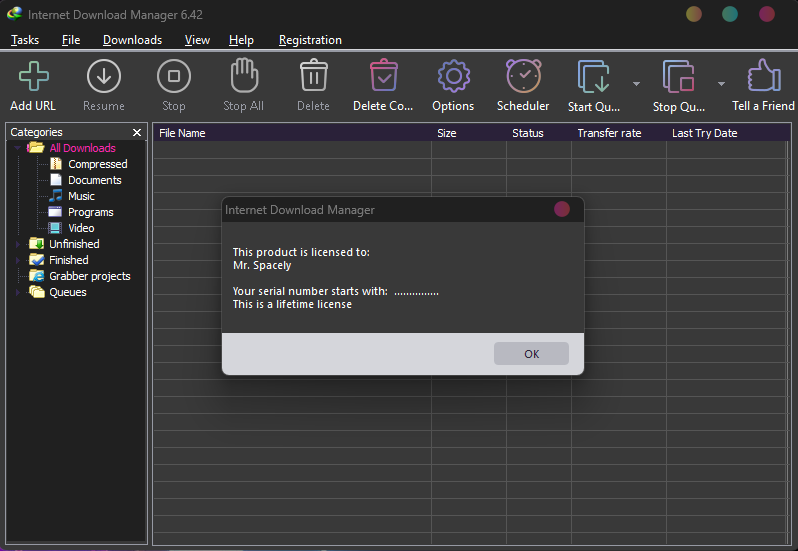This screenshot has width=798, height=551.
Task: Click the Unfinished folder icon
Action: coord(37,244)
